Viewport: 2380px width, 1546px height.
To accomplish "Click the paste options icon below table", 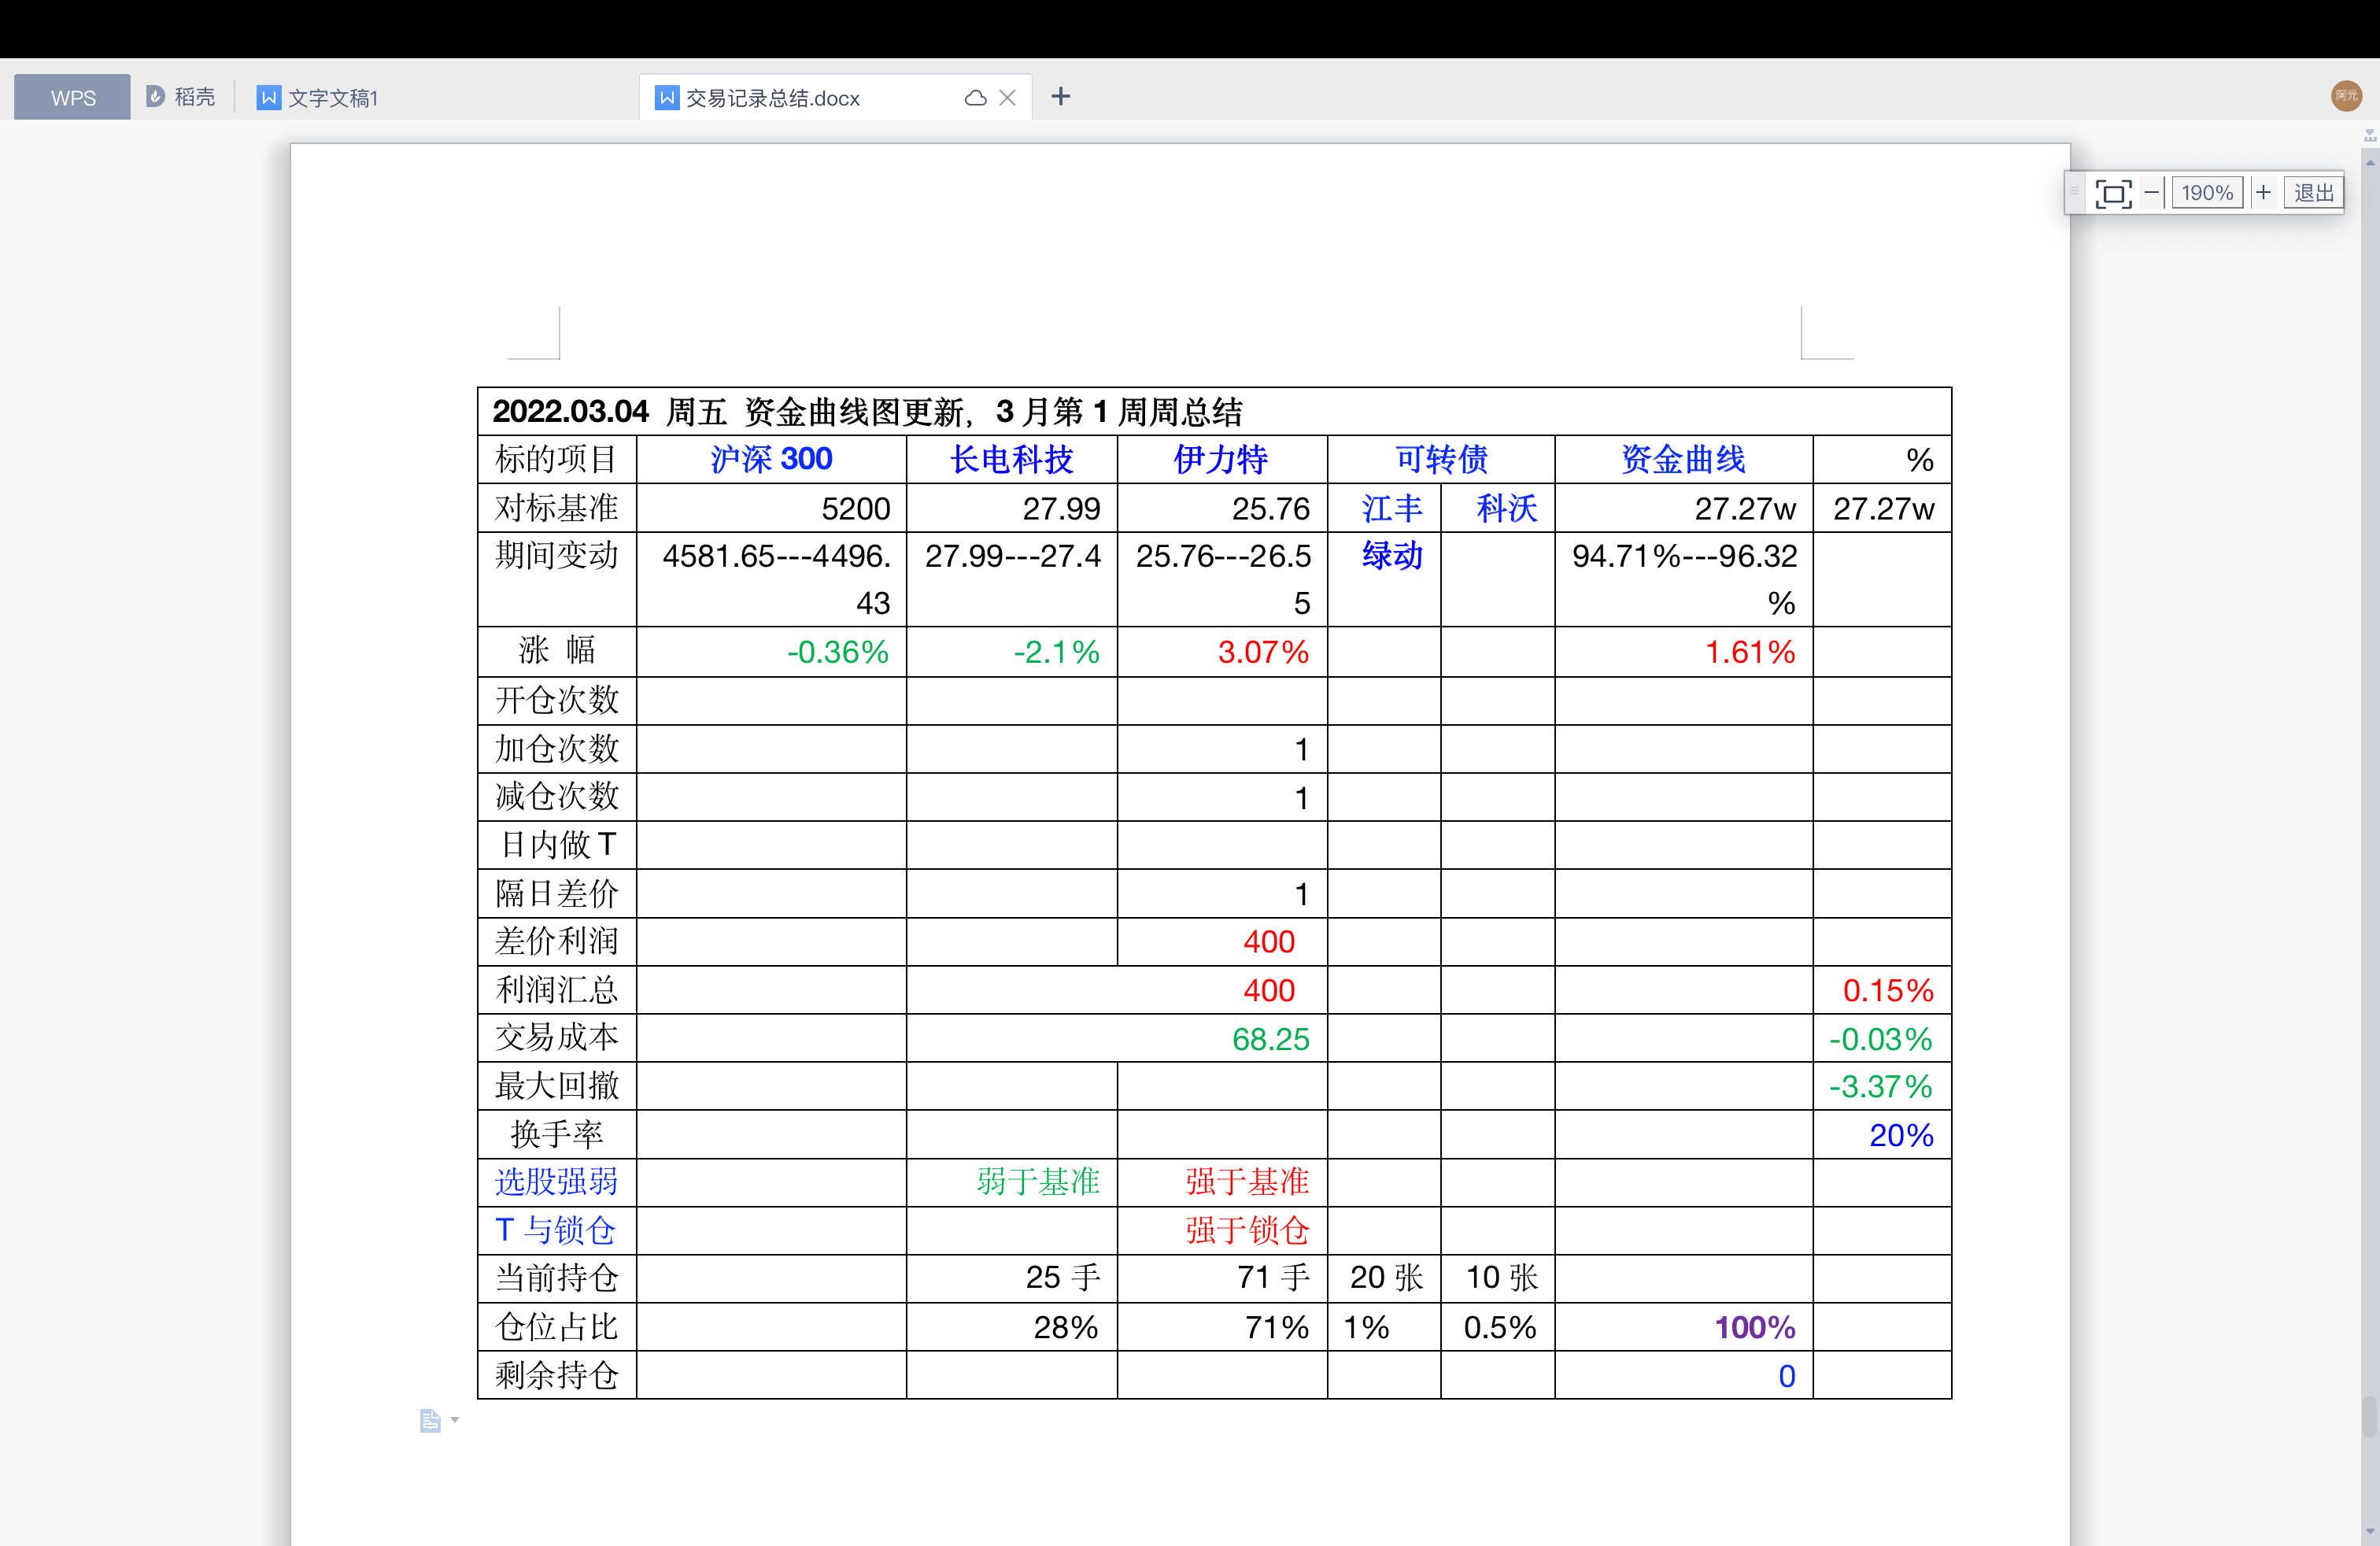I will (x=430, y=1420).
